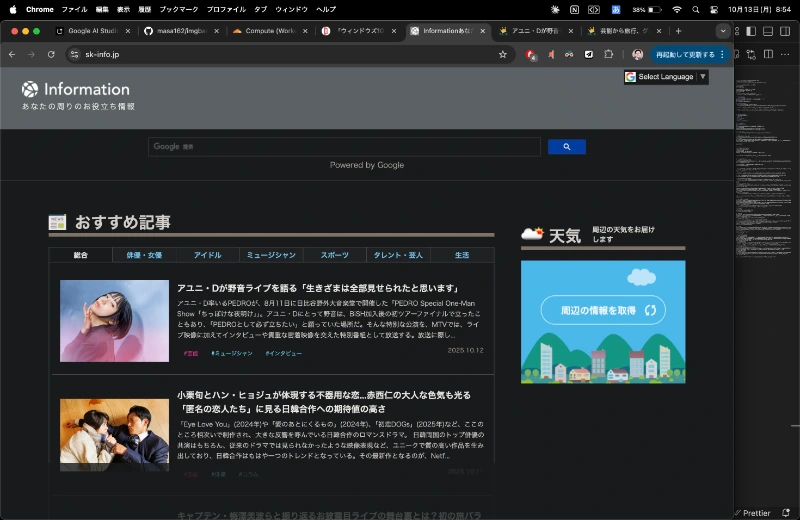Click the back navigation arrow
This screenshot has width=800, height=520.
12,54
